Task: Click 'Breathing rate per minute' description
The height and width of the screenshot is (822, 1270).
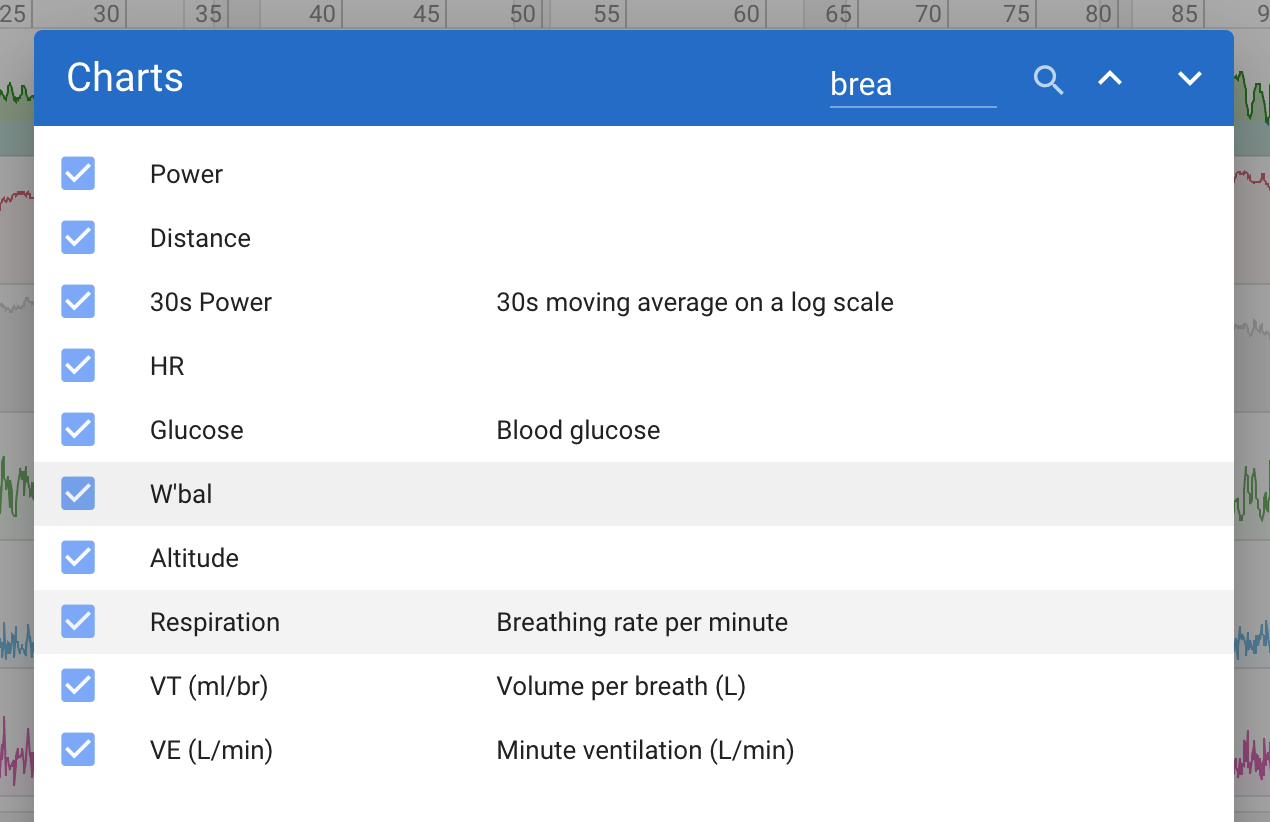Action: coord(642,622)
